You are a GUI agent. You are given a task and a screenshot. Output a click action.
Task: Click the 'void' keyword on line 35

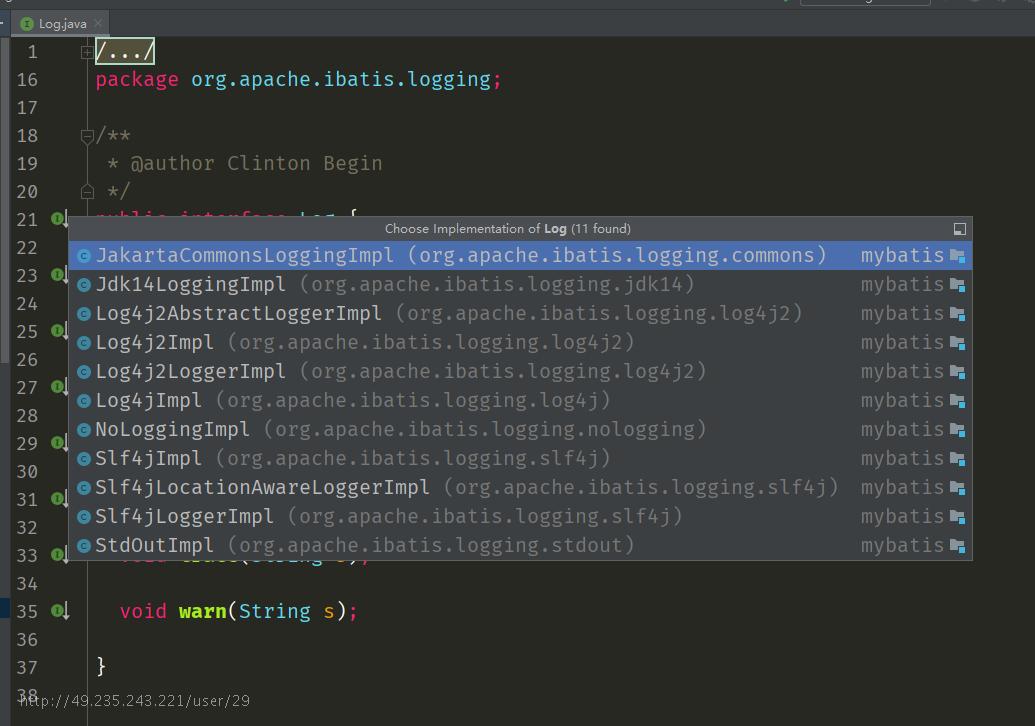pyautogui.click(x=143, y=612)
